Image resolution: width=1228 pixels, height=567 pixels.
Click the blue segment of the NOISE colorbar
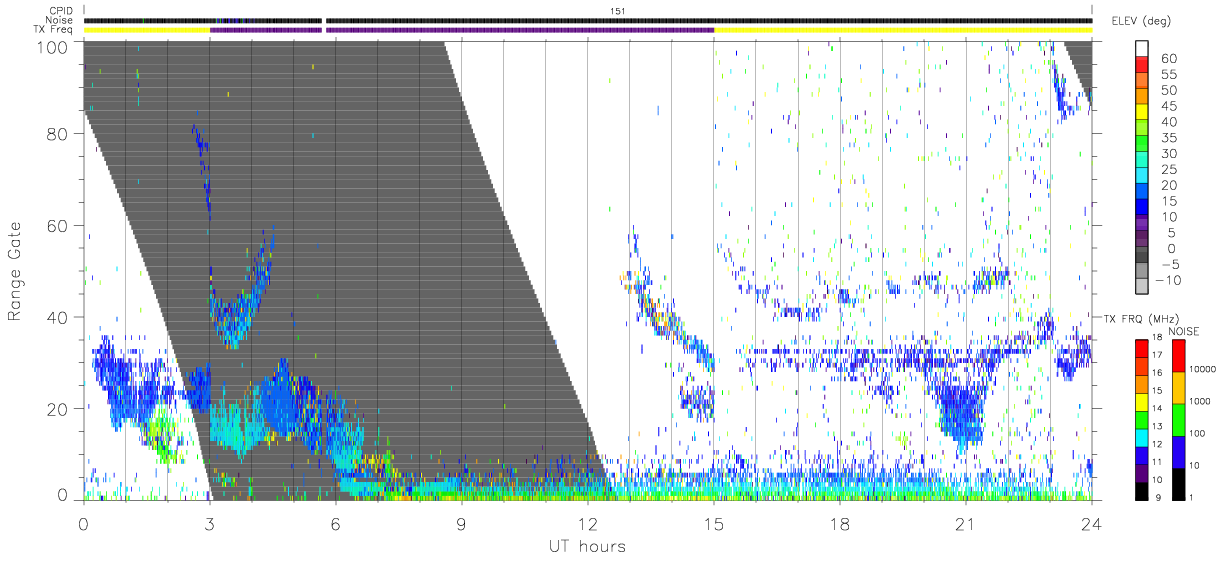pyautogui.click(x=1179, y=450)
